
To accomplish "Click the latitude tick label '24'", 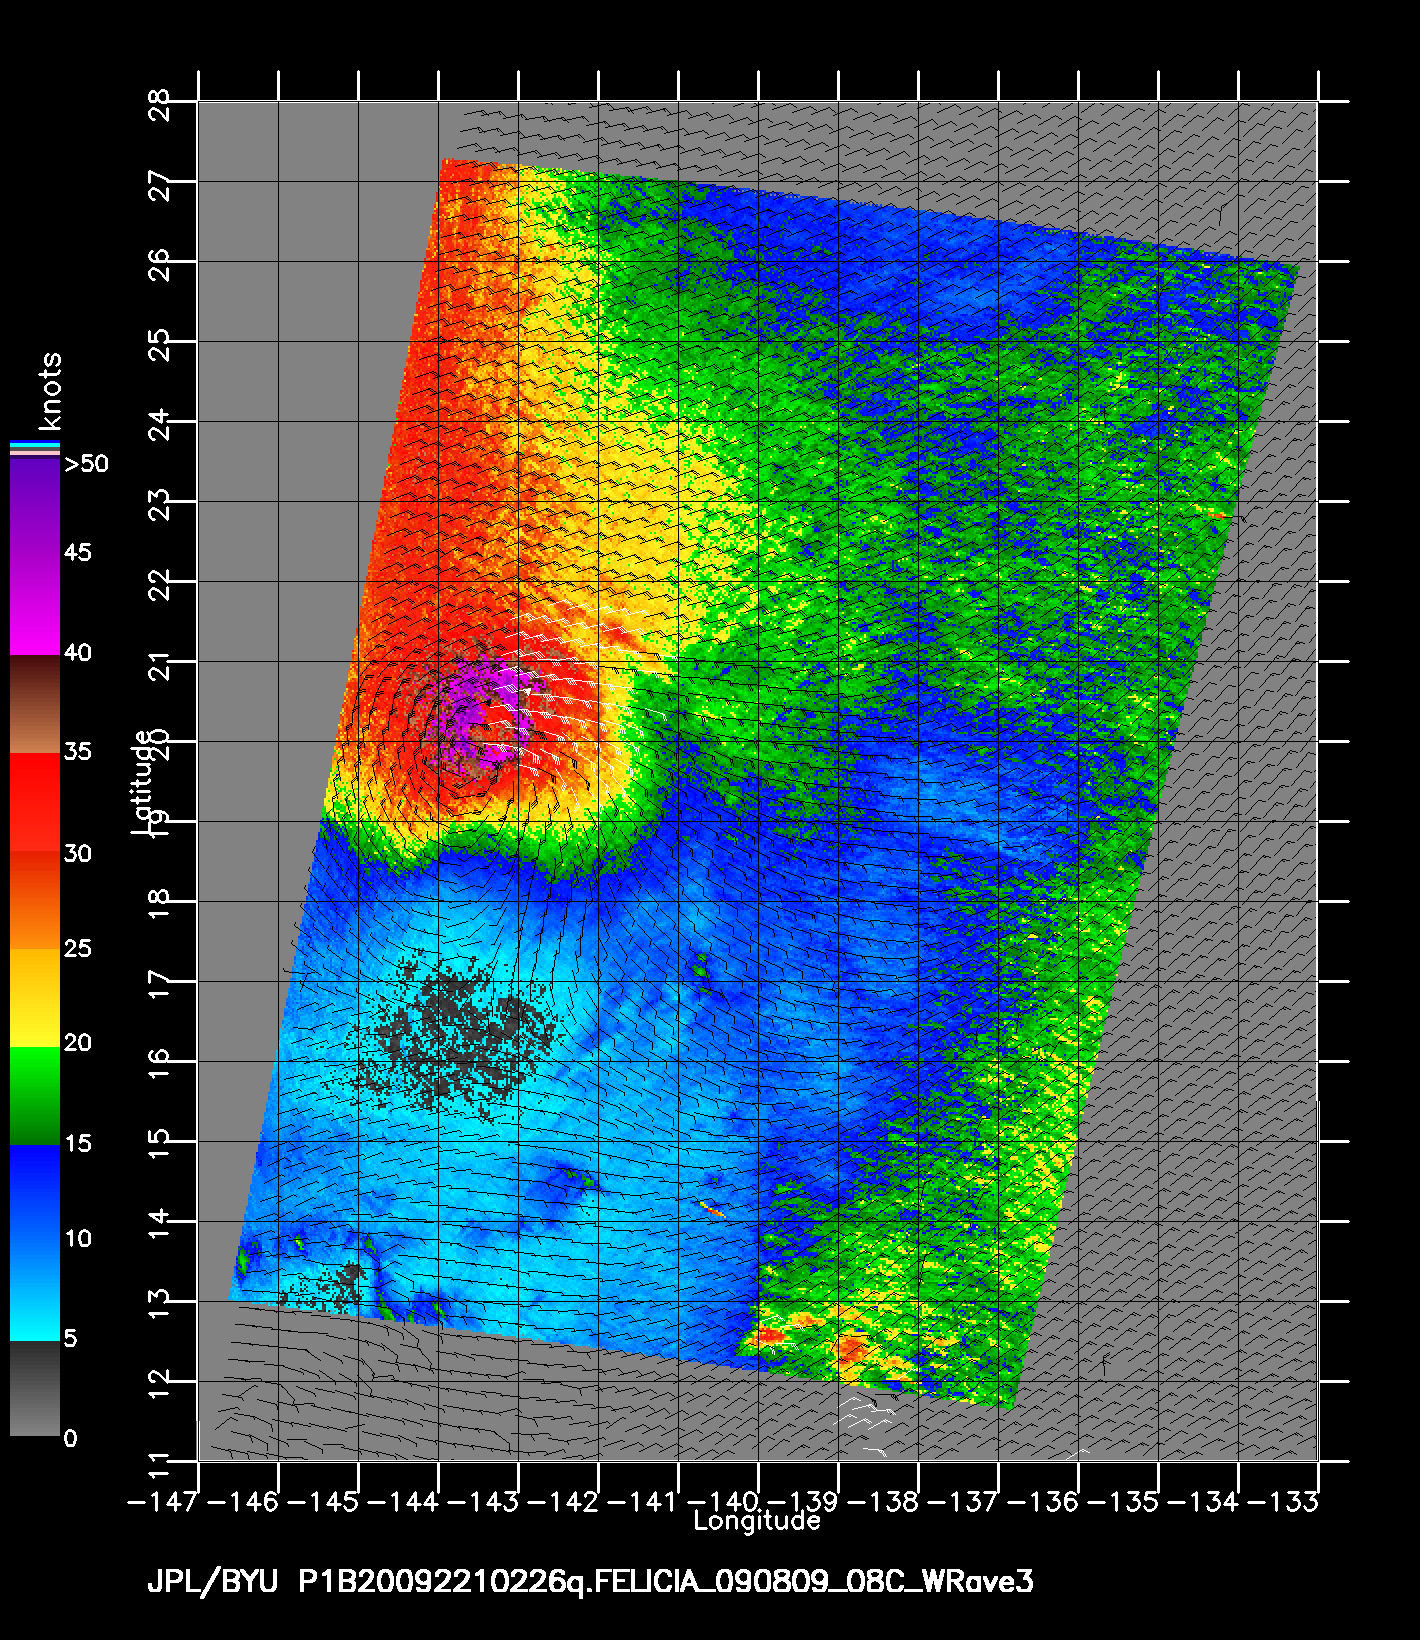I will click(159, 425).
